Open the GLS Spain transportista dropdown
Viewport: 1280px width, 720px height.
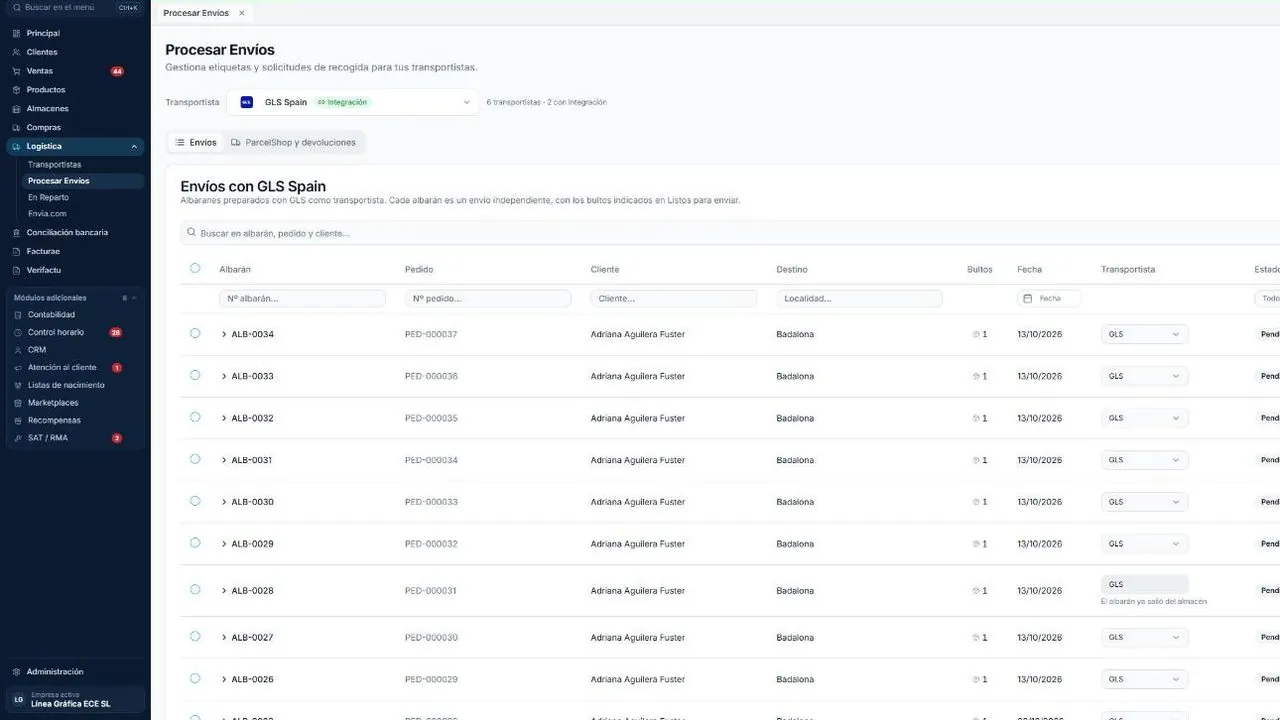click(x=353, y=102)
